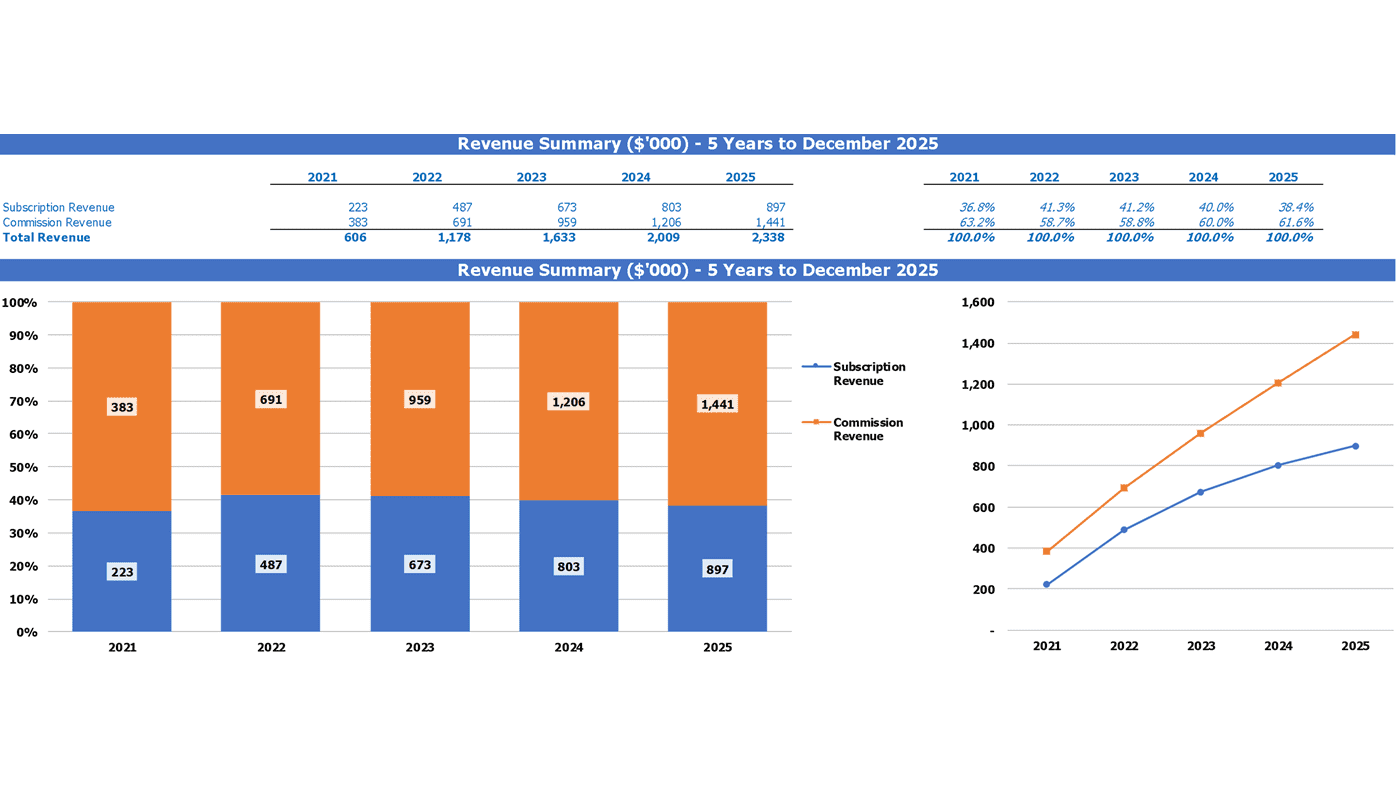Select the 2021 header above 606 total column
1396x786 pixels.
click(x=322, y=177)
